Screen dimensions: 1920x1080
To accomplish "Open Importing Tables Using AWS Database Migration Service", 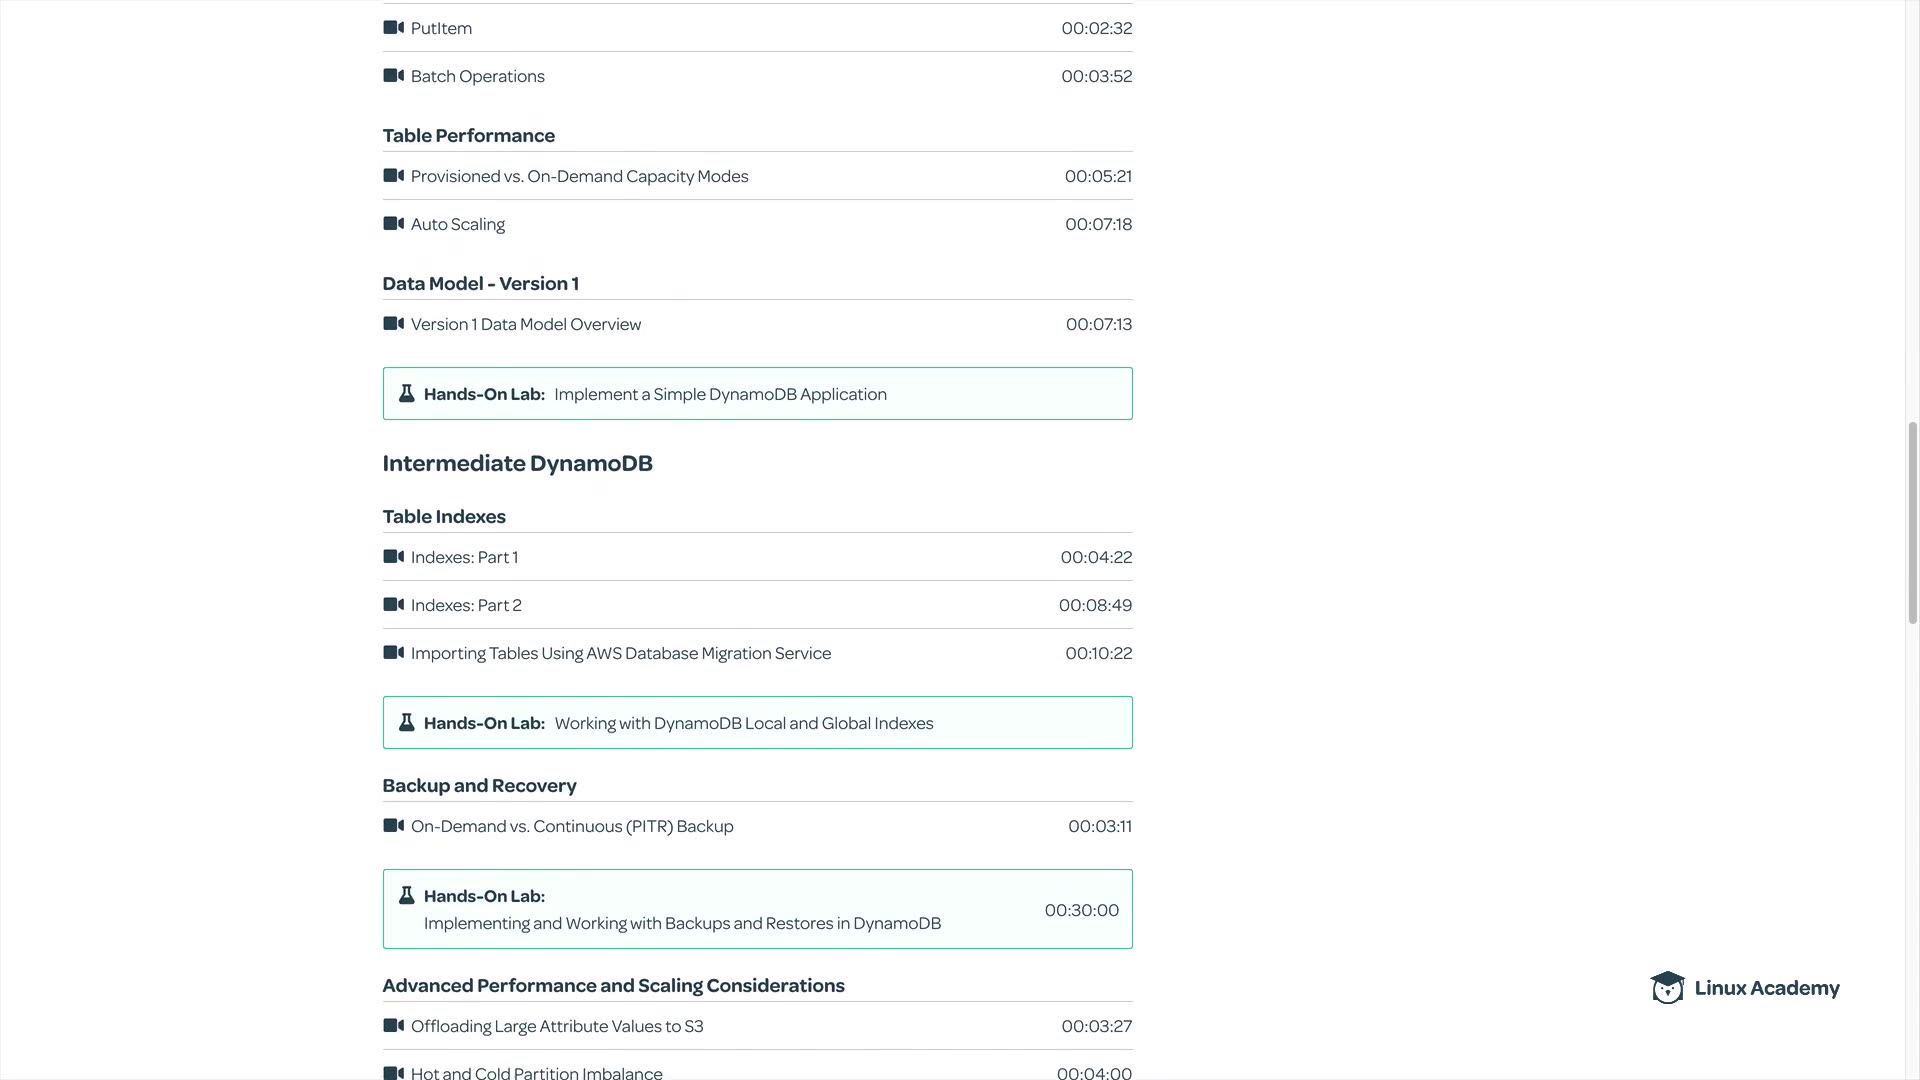I will pos(620,654).
